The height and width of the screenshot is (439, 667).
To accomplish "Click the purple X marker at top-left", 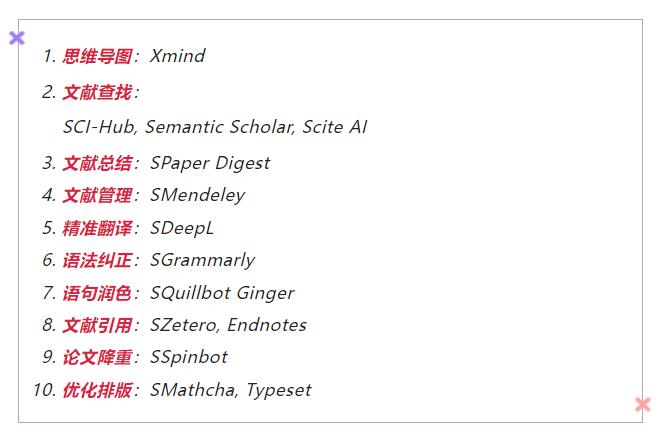I will [x=17, y=38].
